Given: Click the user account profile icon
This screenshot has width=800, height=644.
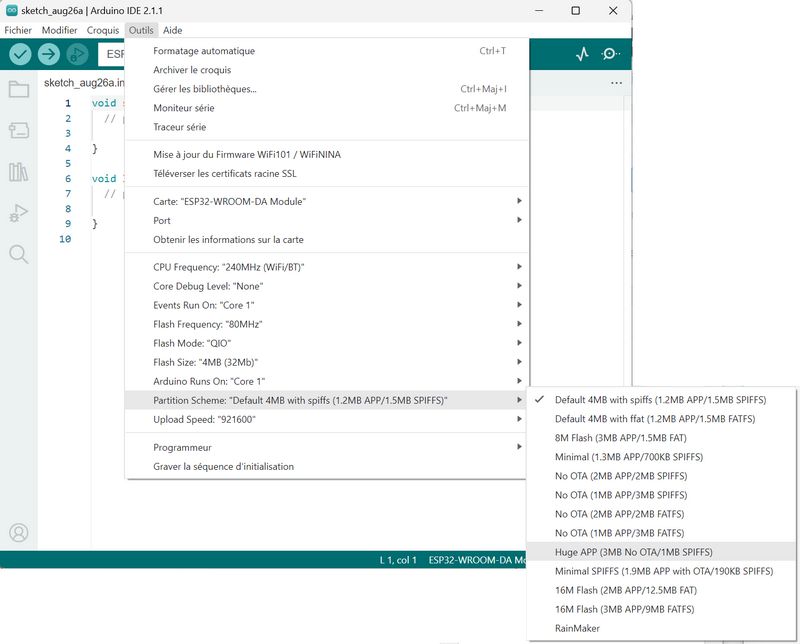Looking at the screenshot, I should click(19, 532).
